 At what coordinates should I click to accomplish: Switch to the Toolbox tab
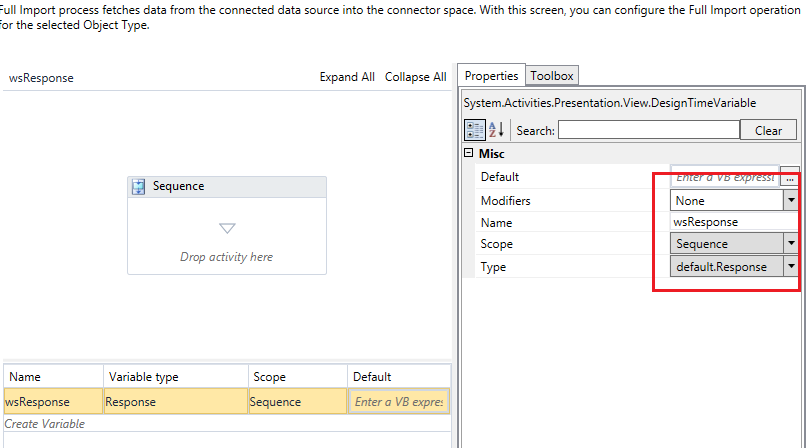[x=552, y=76]
